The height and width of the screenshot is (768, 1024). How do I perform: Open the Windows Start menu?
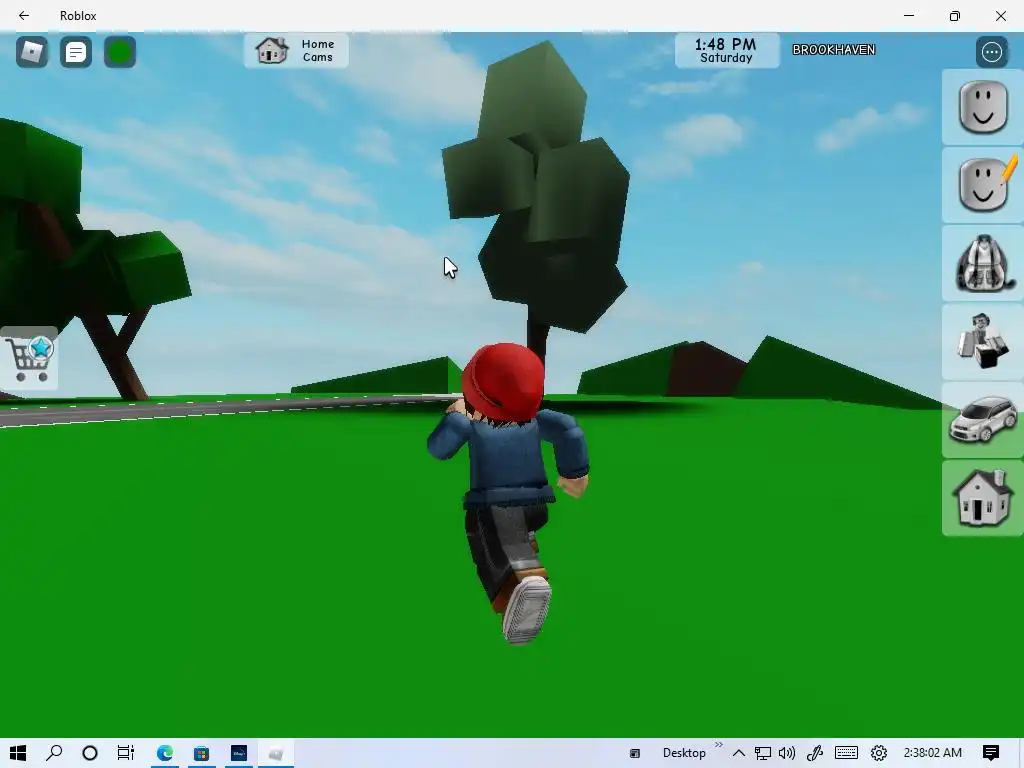point(18,753)
